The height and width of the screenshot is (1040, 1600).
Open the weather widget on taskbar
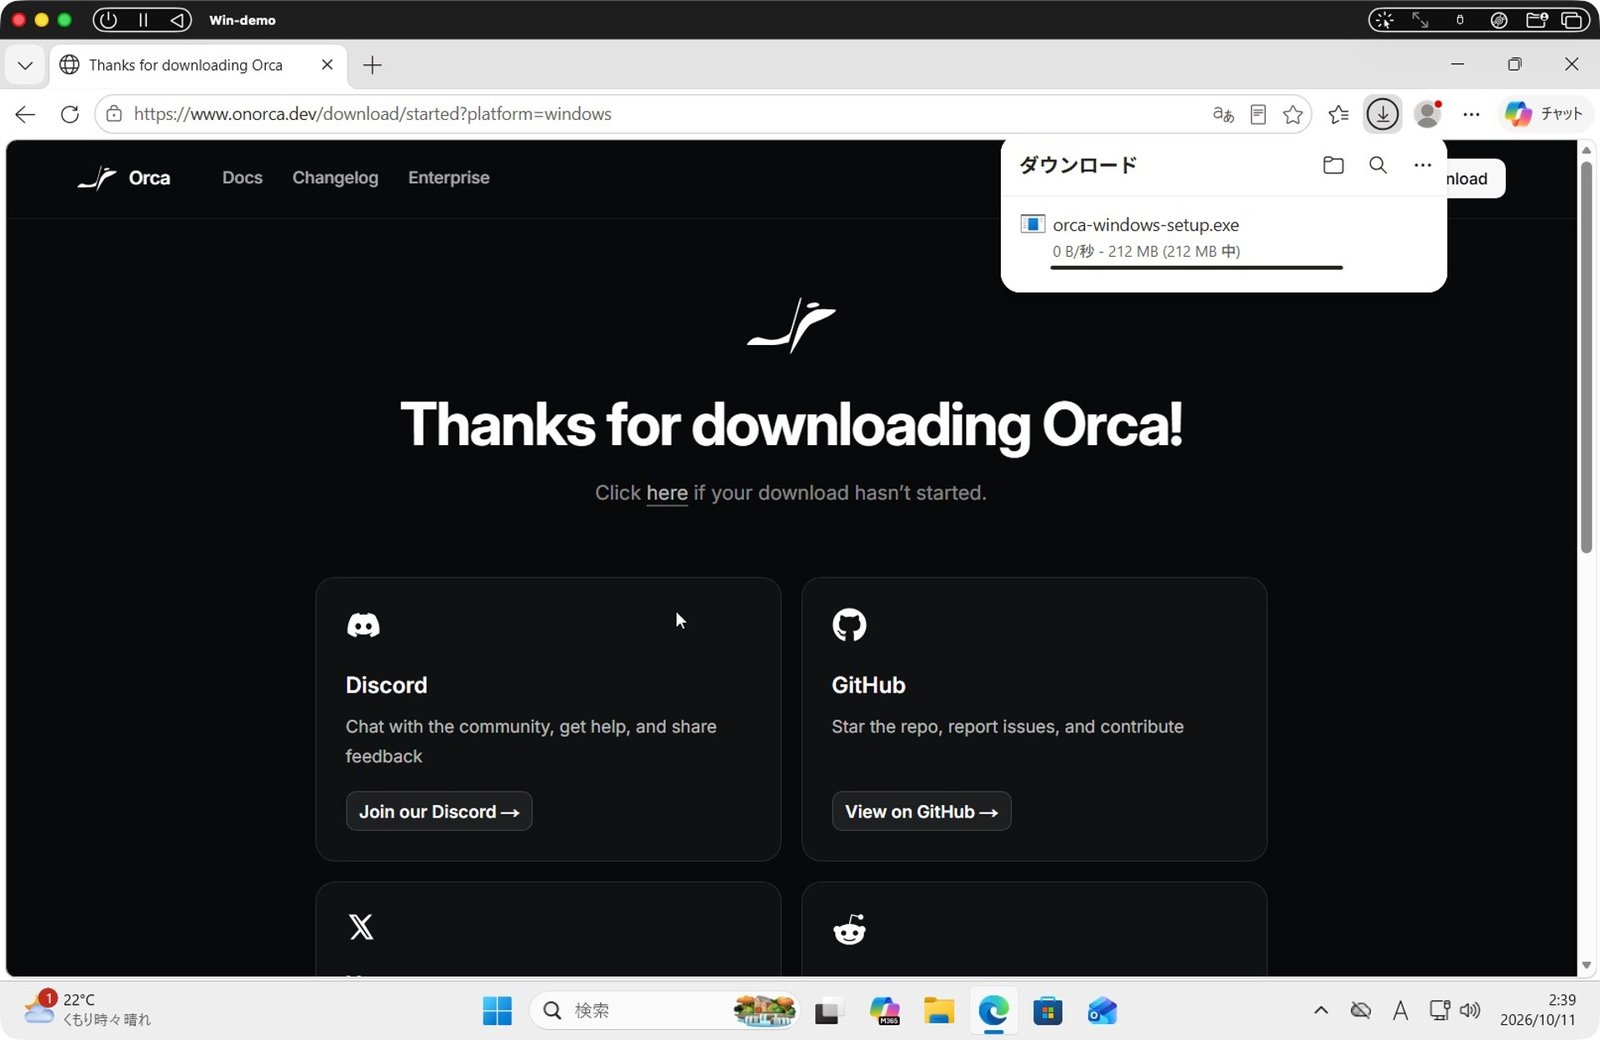click(x=88, y=1009)
